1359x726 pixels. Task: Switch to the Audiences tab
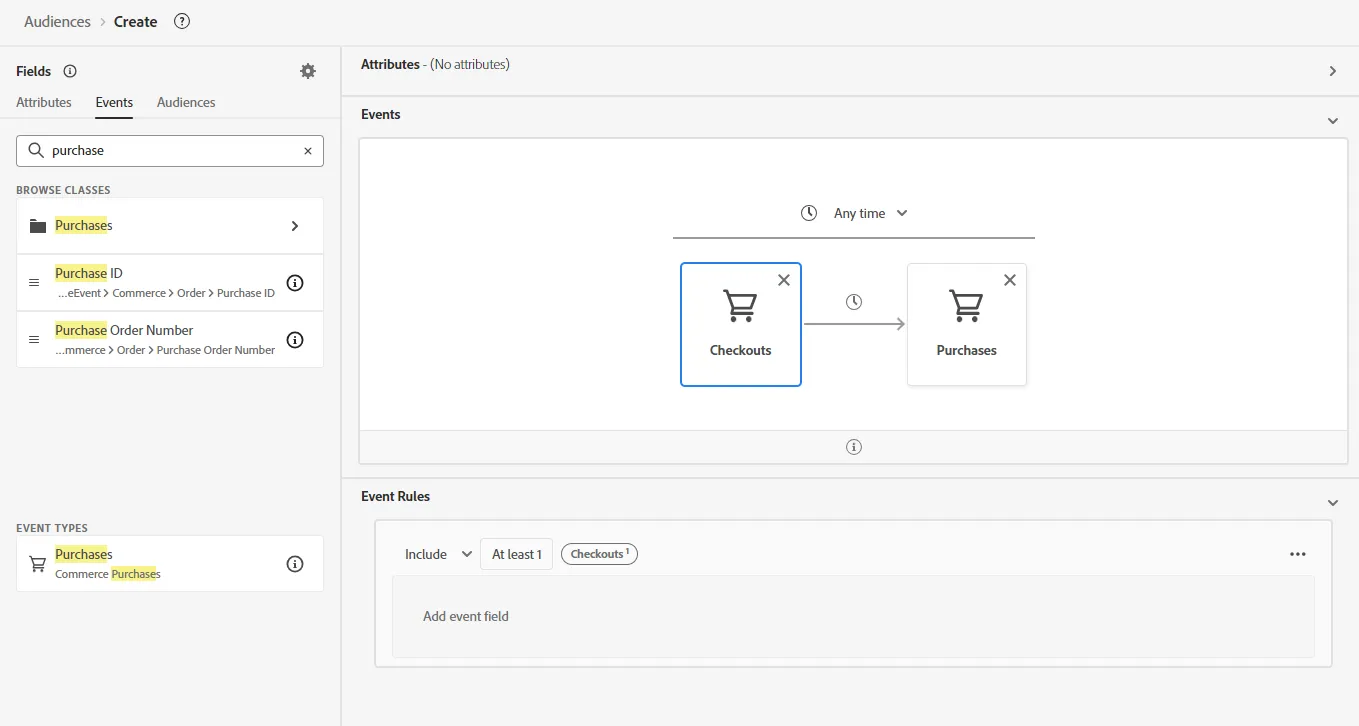[186, 102]
